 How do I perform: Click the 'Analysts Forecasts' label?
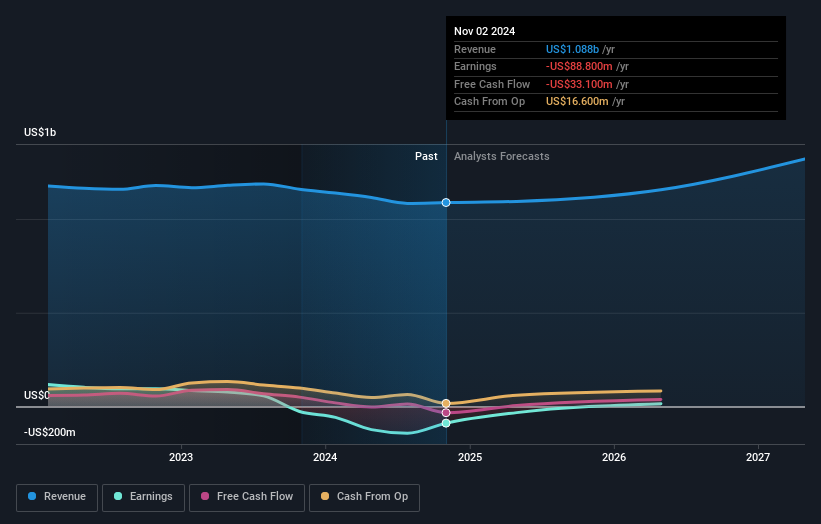pos(502,156)
